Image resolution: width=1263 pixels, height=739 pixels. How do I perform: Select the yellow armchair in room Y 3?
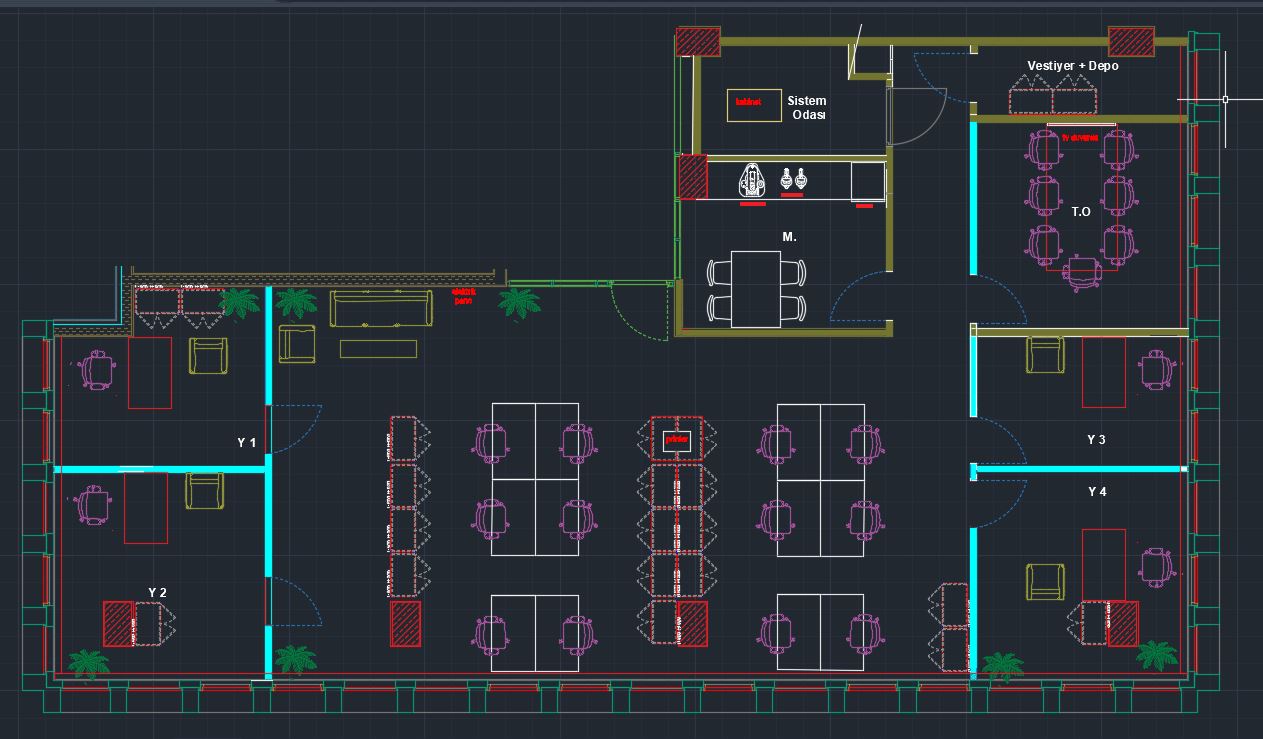click(x=1045, y=355)
